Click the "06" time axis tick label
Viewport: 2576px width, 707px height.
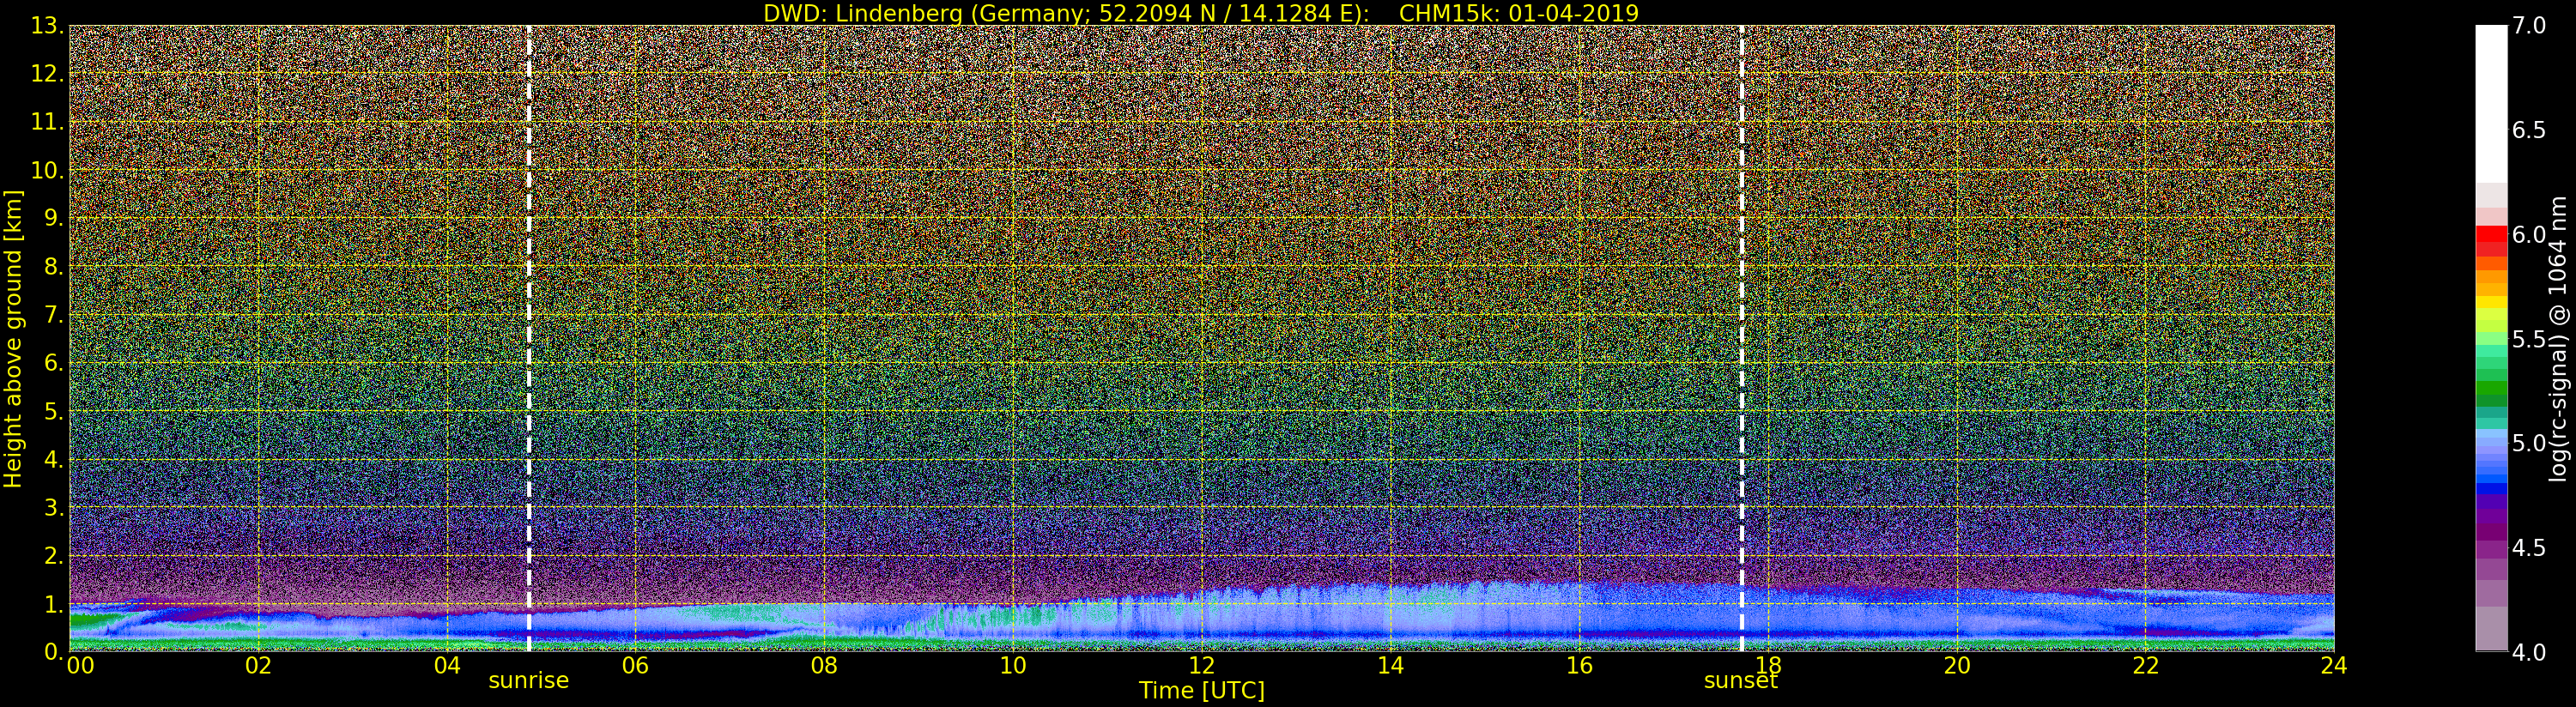pyautogui.click(x=635, y=666)
